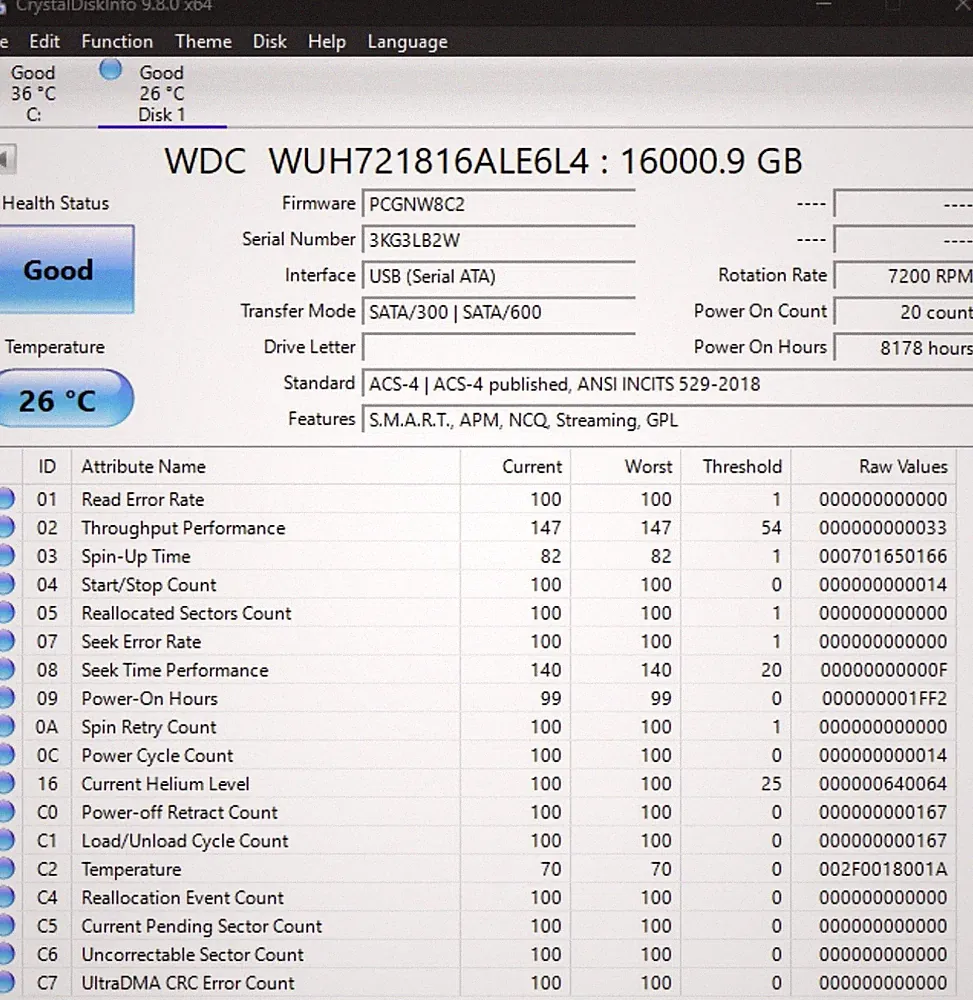Viewport: 973px width, 1000px height.
Task: Click status dot for UltraDMA CRC Error Count
Action: (6, 983)
